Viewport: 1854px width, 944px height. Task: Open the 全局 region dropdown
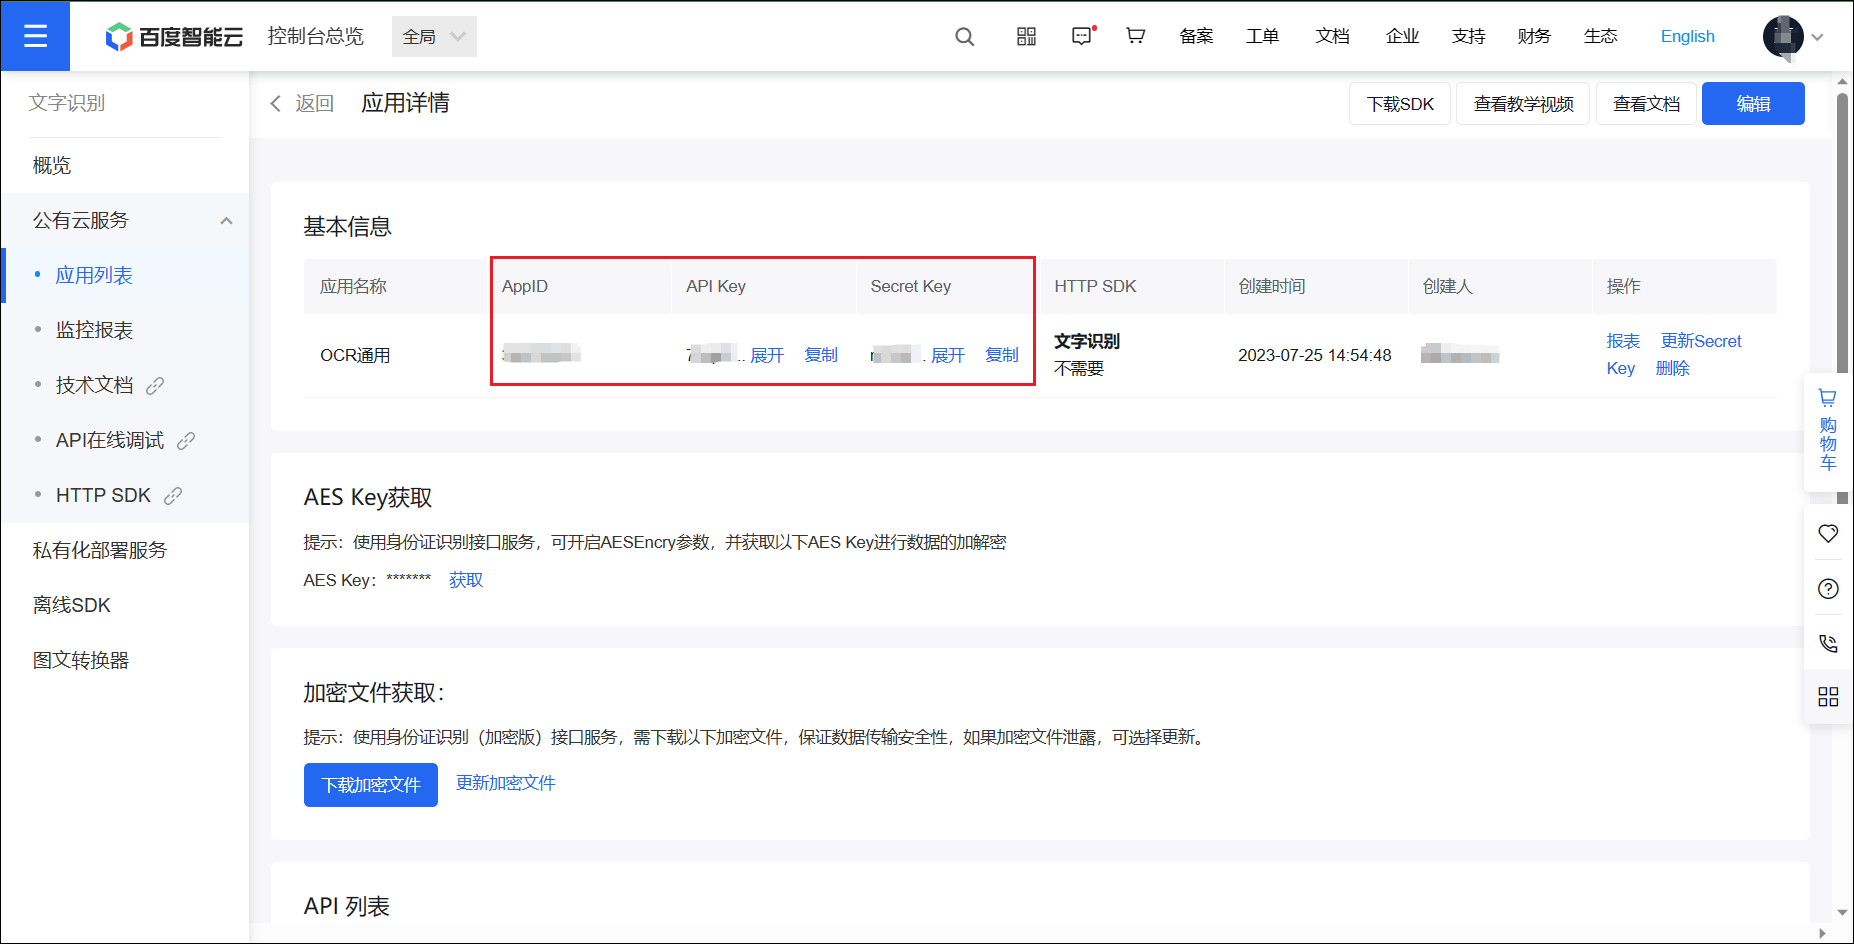[434, 36]
